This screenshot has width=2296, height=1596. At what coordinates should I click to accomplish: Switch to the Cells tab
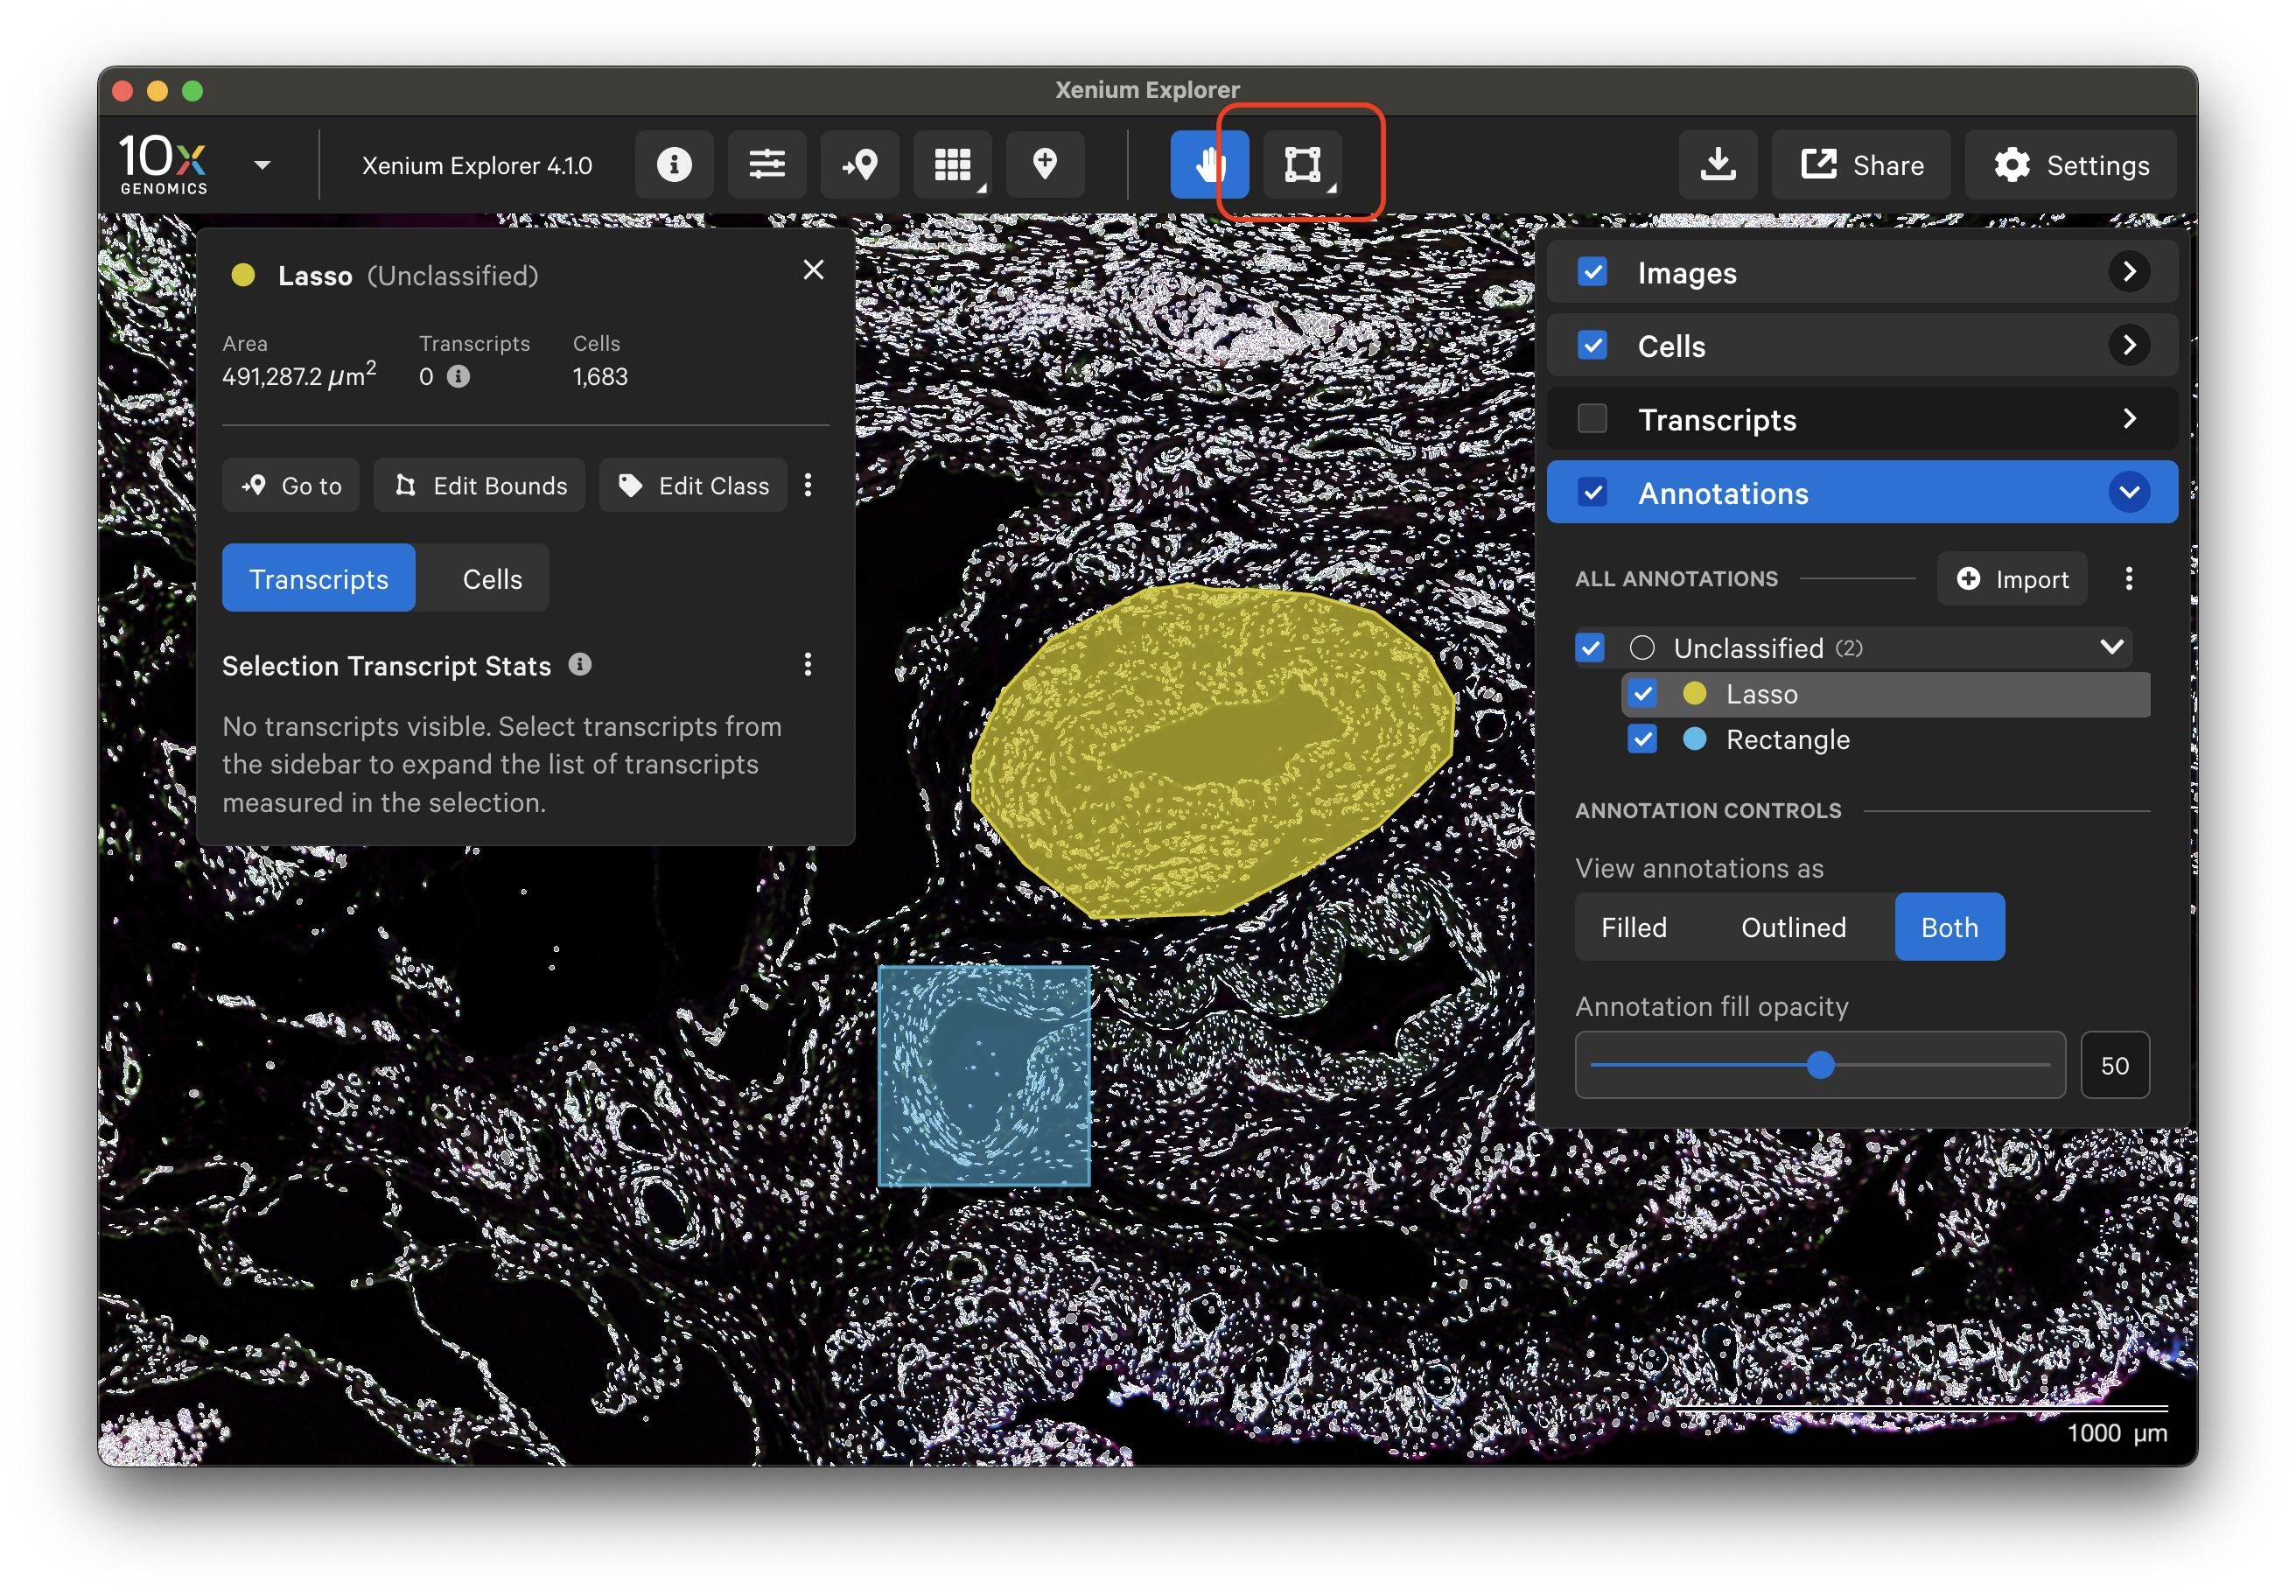492,579
